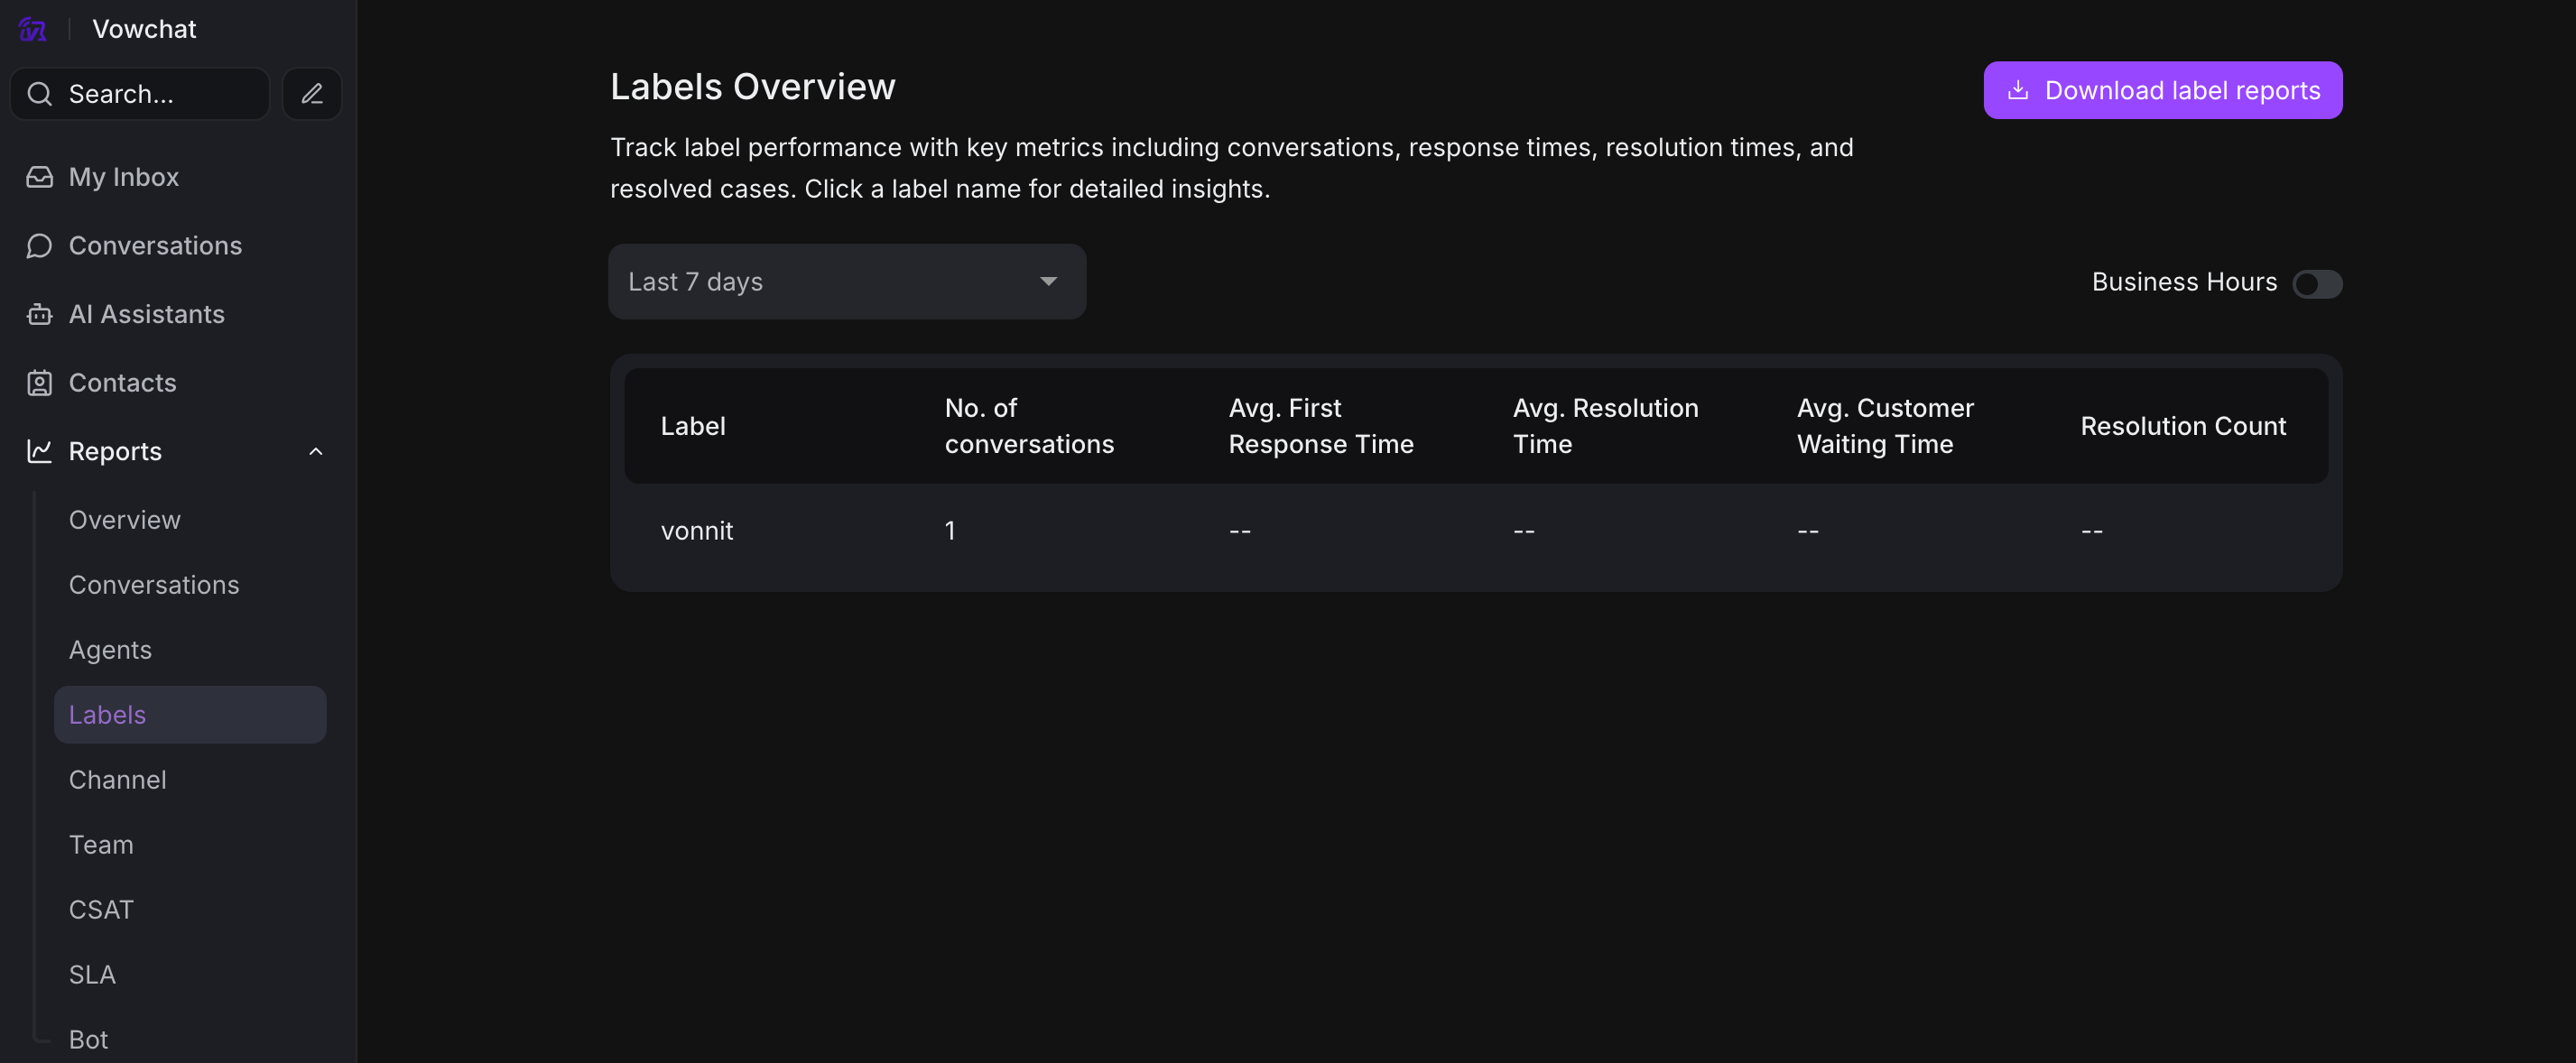This screenshot has width=2576, height=1063.
Task: Open the vonnit label details
Action: click(697, 531)
